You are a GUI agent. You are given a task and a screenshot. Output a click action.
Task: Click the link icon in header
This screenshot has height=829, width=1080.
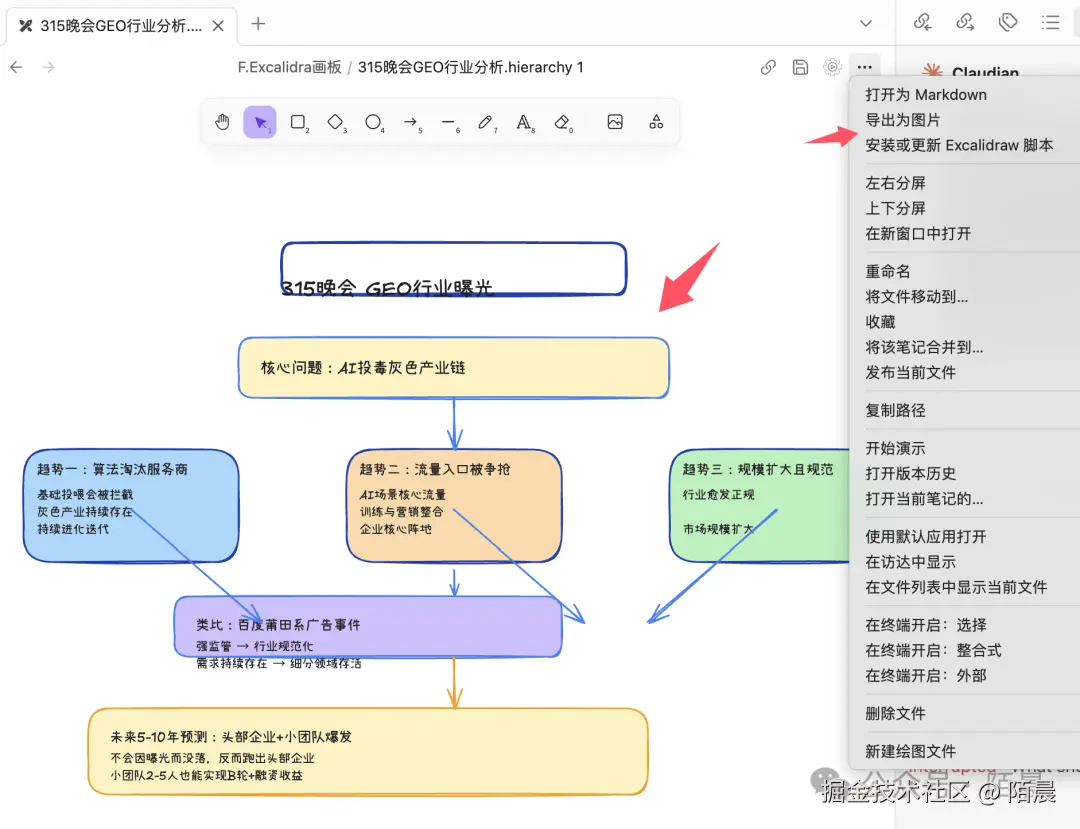[x=768, y=67]
